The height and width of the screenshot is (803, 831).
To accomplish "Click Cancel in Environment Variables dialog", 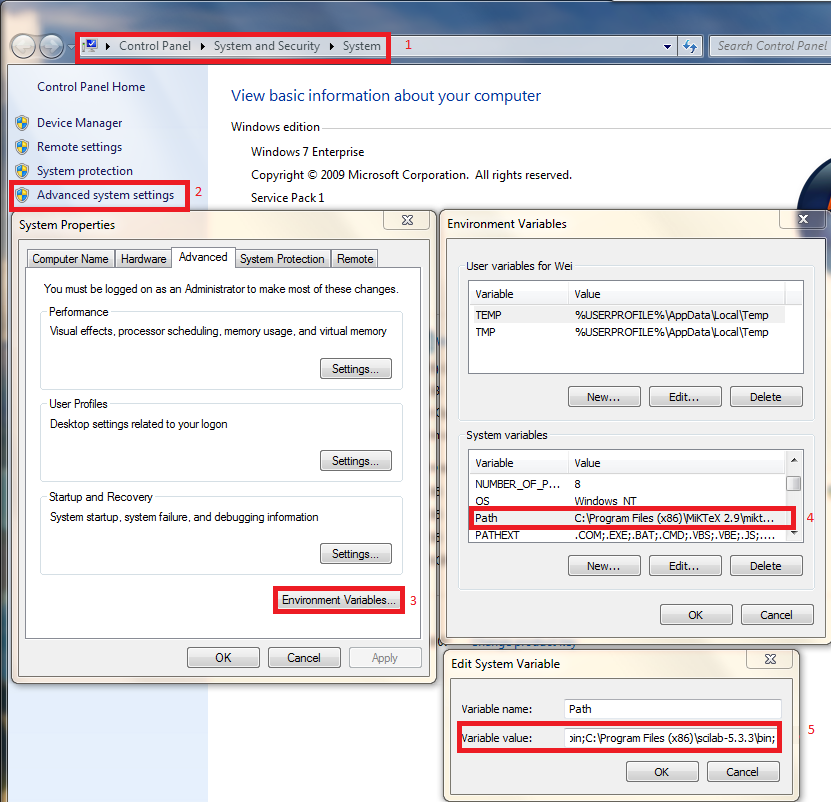I will point(777,615).
